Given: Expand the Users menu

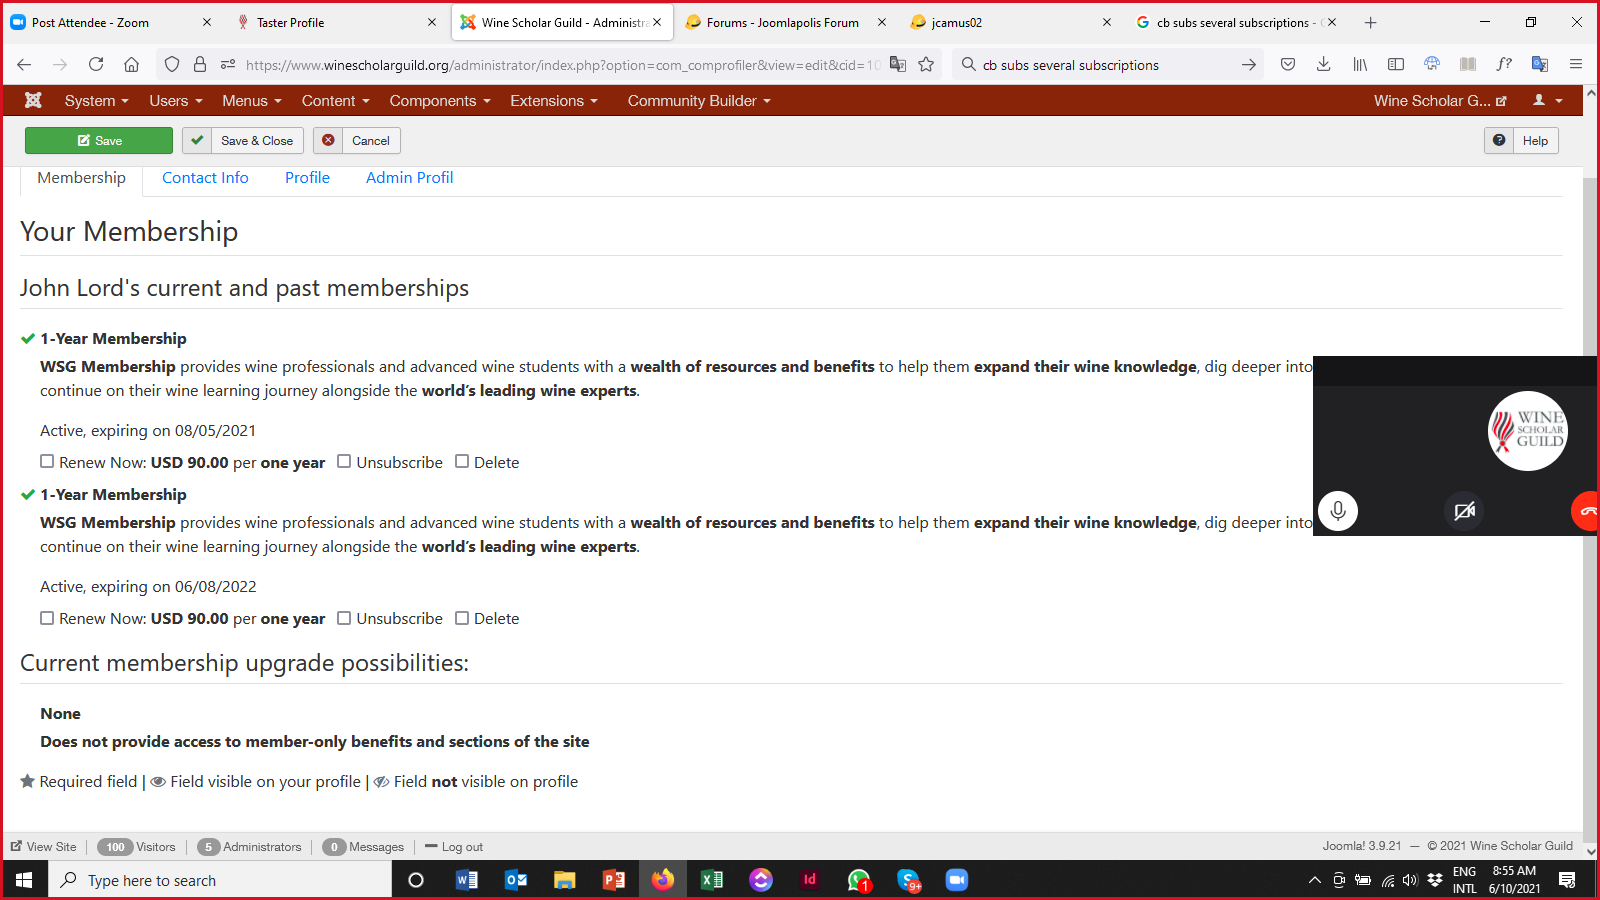Looking at the screenshot, I should [175, 100].
